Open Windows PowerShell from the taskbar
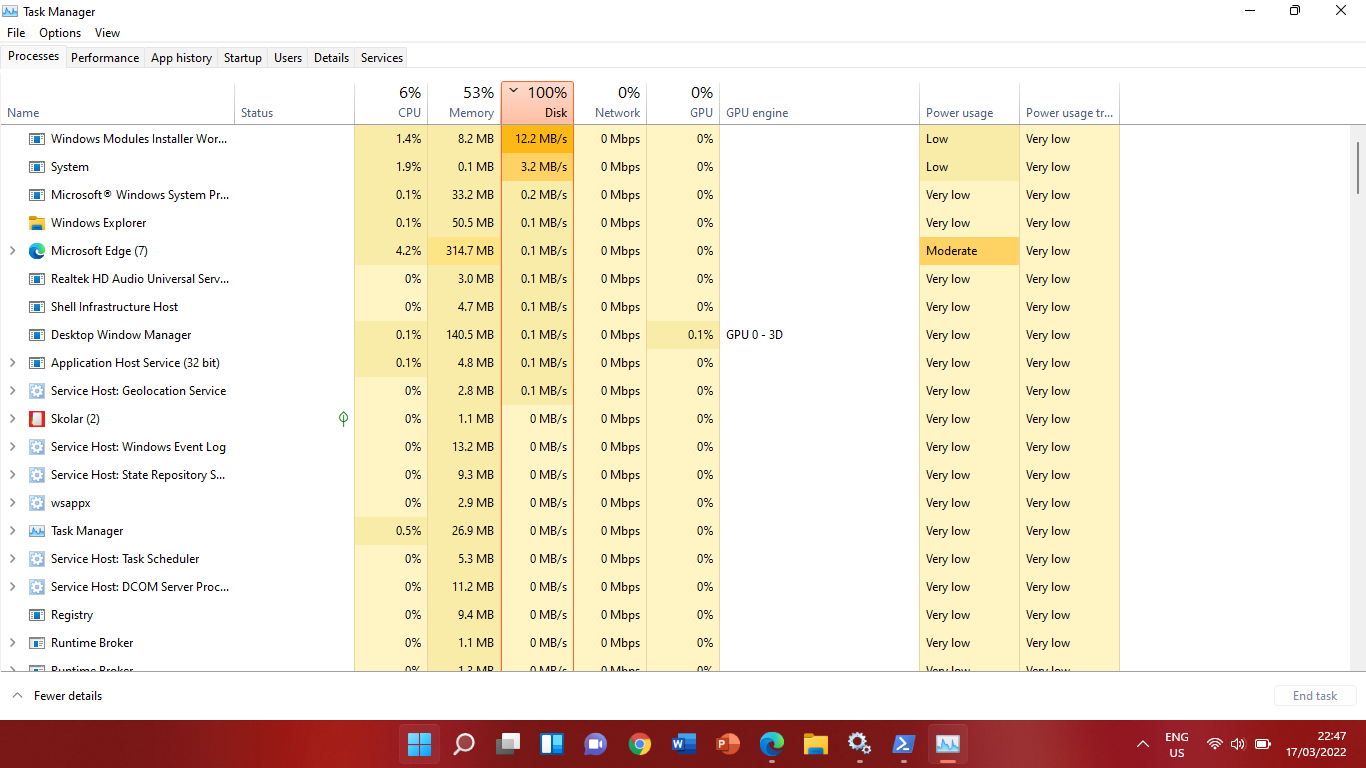This screenshot has height=768, width=1366. pyautogui.click(x=903, y=744)
